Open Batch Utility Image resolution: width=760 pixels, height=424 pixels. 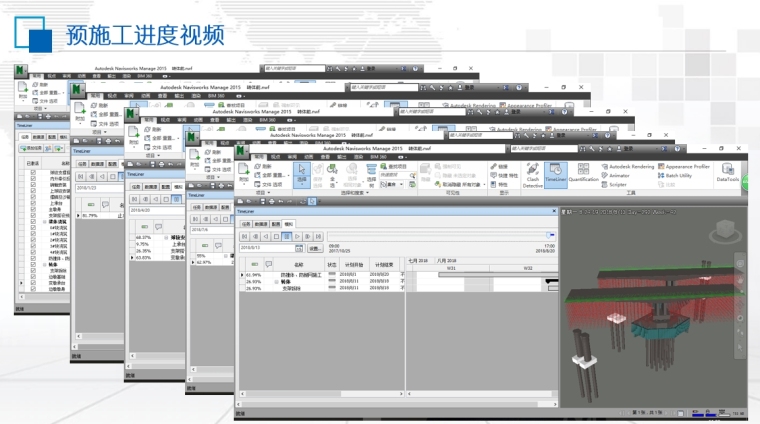(x=690, y=175)
